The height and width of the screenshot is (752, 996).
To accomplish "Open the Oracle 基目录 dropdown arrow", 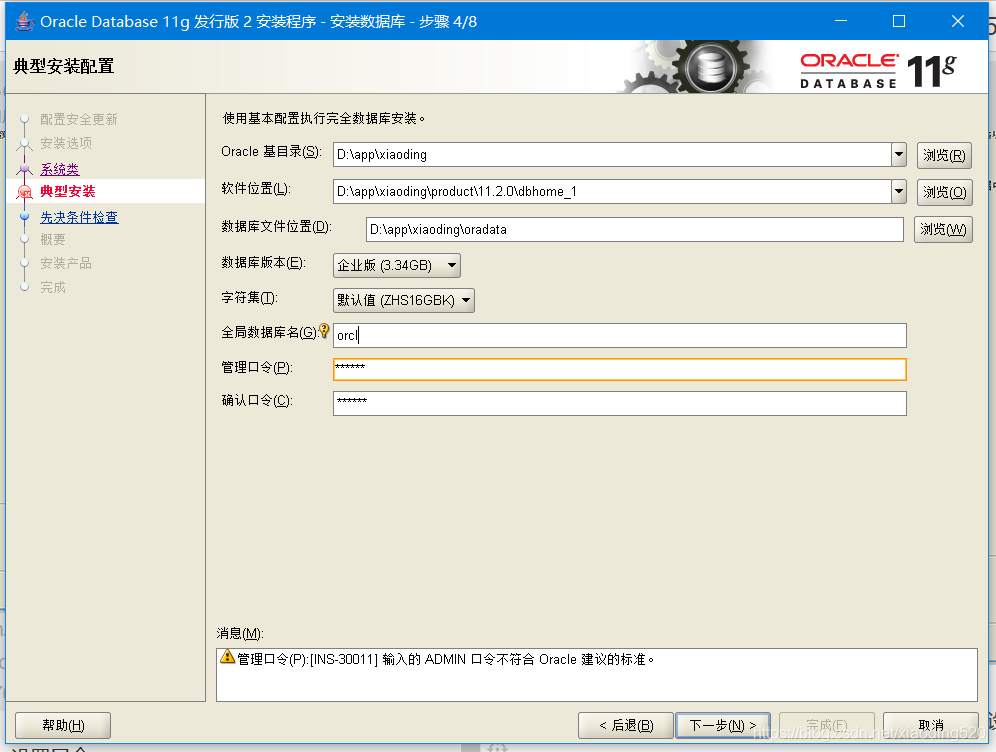I will click(x=899, y=154).
